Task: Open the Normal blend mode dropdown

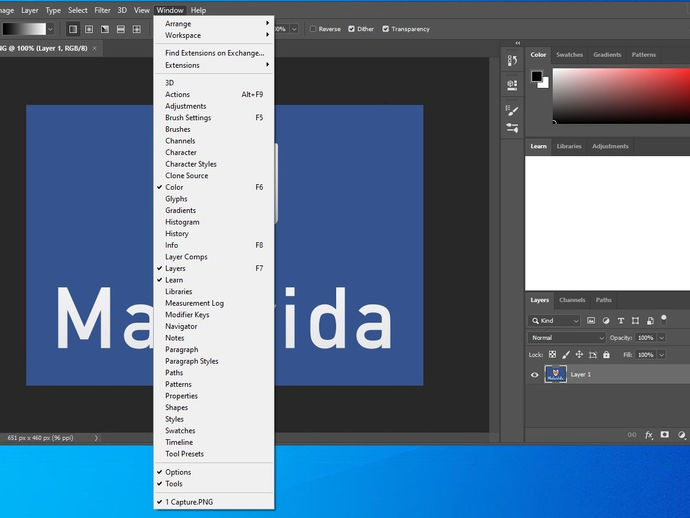Action: [x=567, y=338]
